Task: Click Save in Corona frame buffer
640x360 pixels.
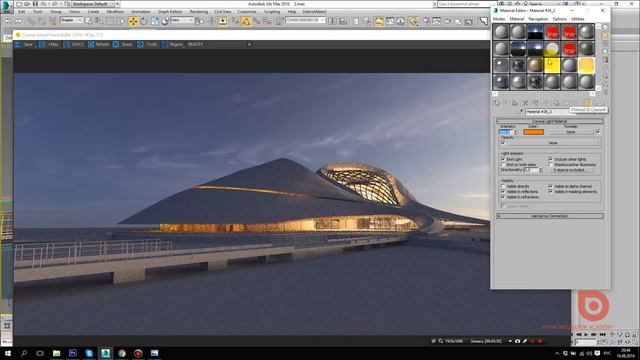Action: [x=24, y=44]
